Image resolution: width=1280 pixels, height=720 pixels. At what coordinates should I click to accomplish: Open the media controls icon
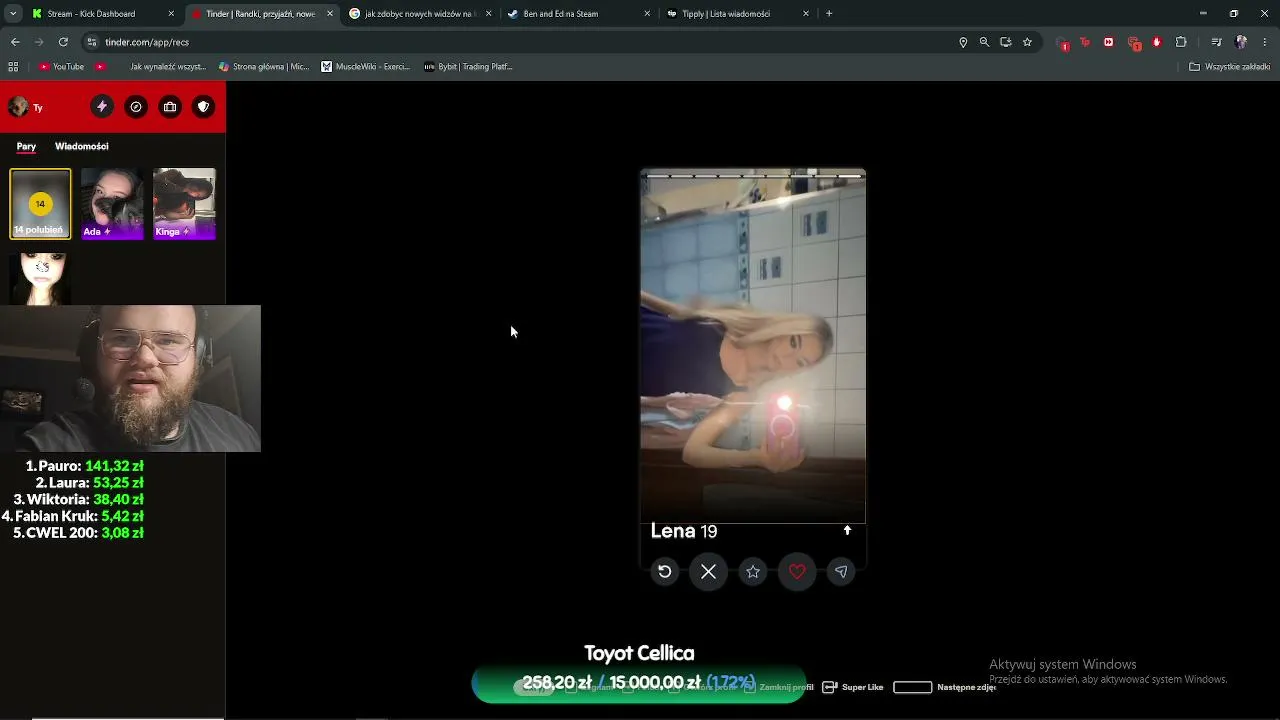(x=1216, y=42)
